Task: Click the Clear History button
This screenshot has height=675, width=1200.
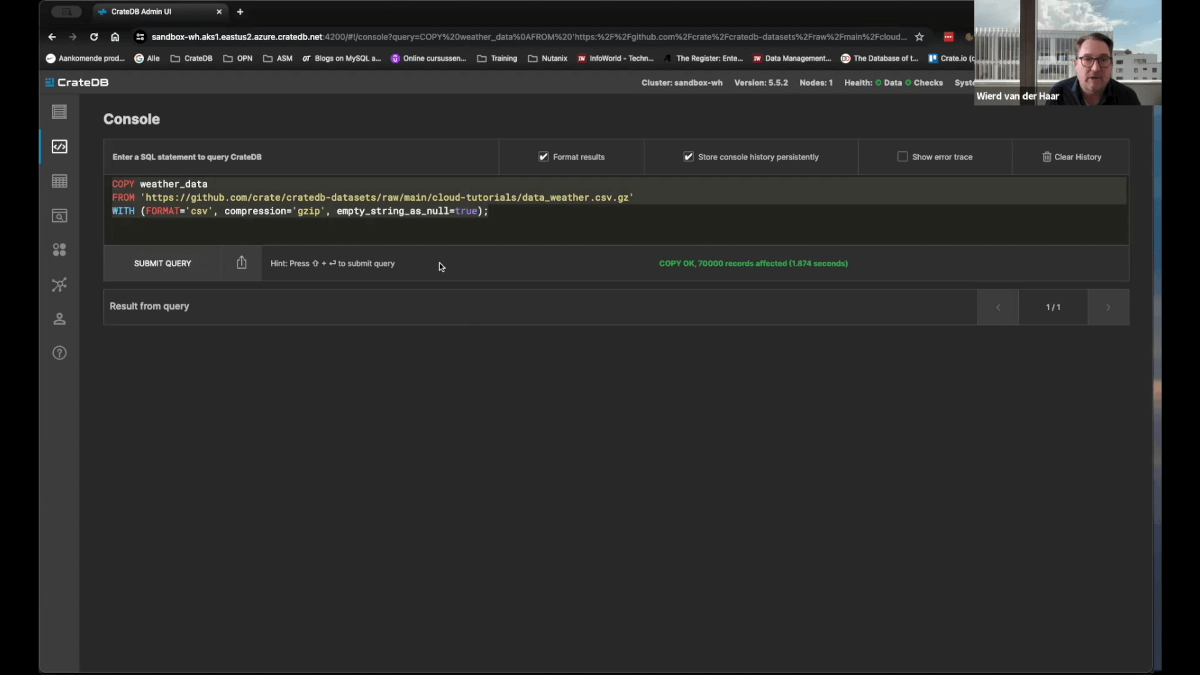Action: 1071,157
